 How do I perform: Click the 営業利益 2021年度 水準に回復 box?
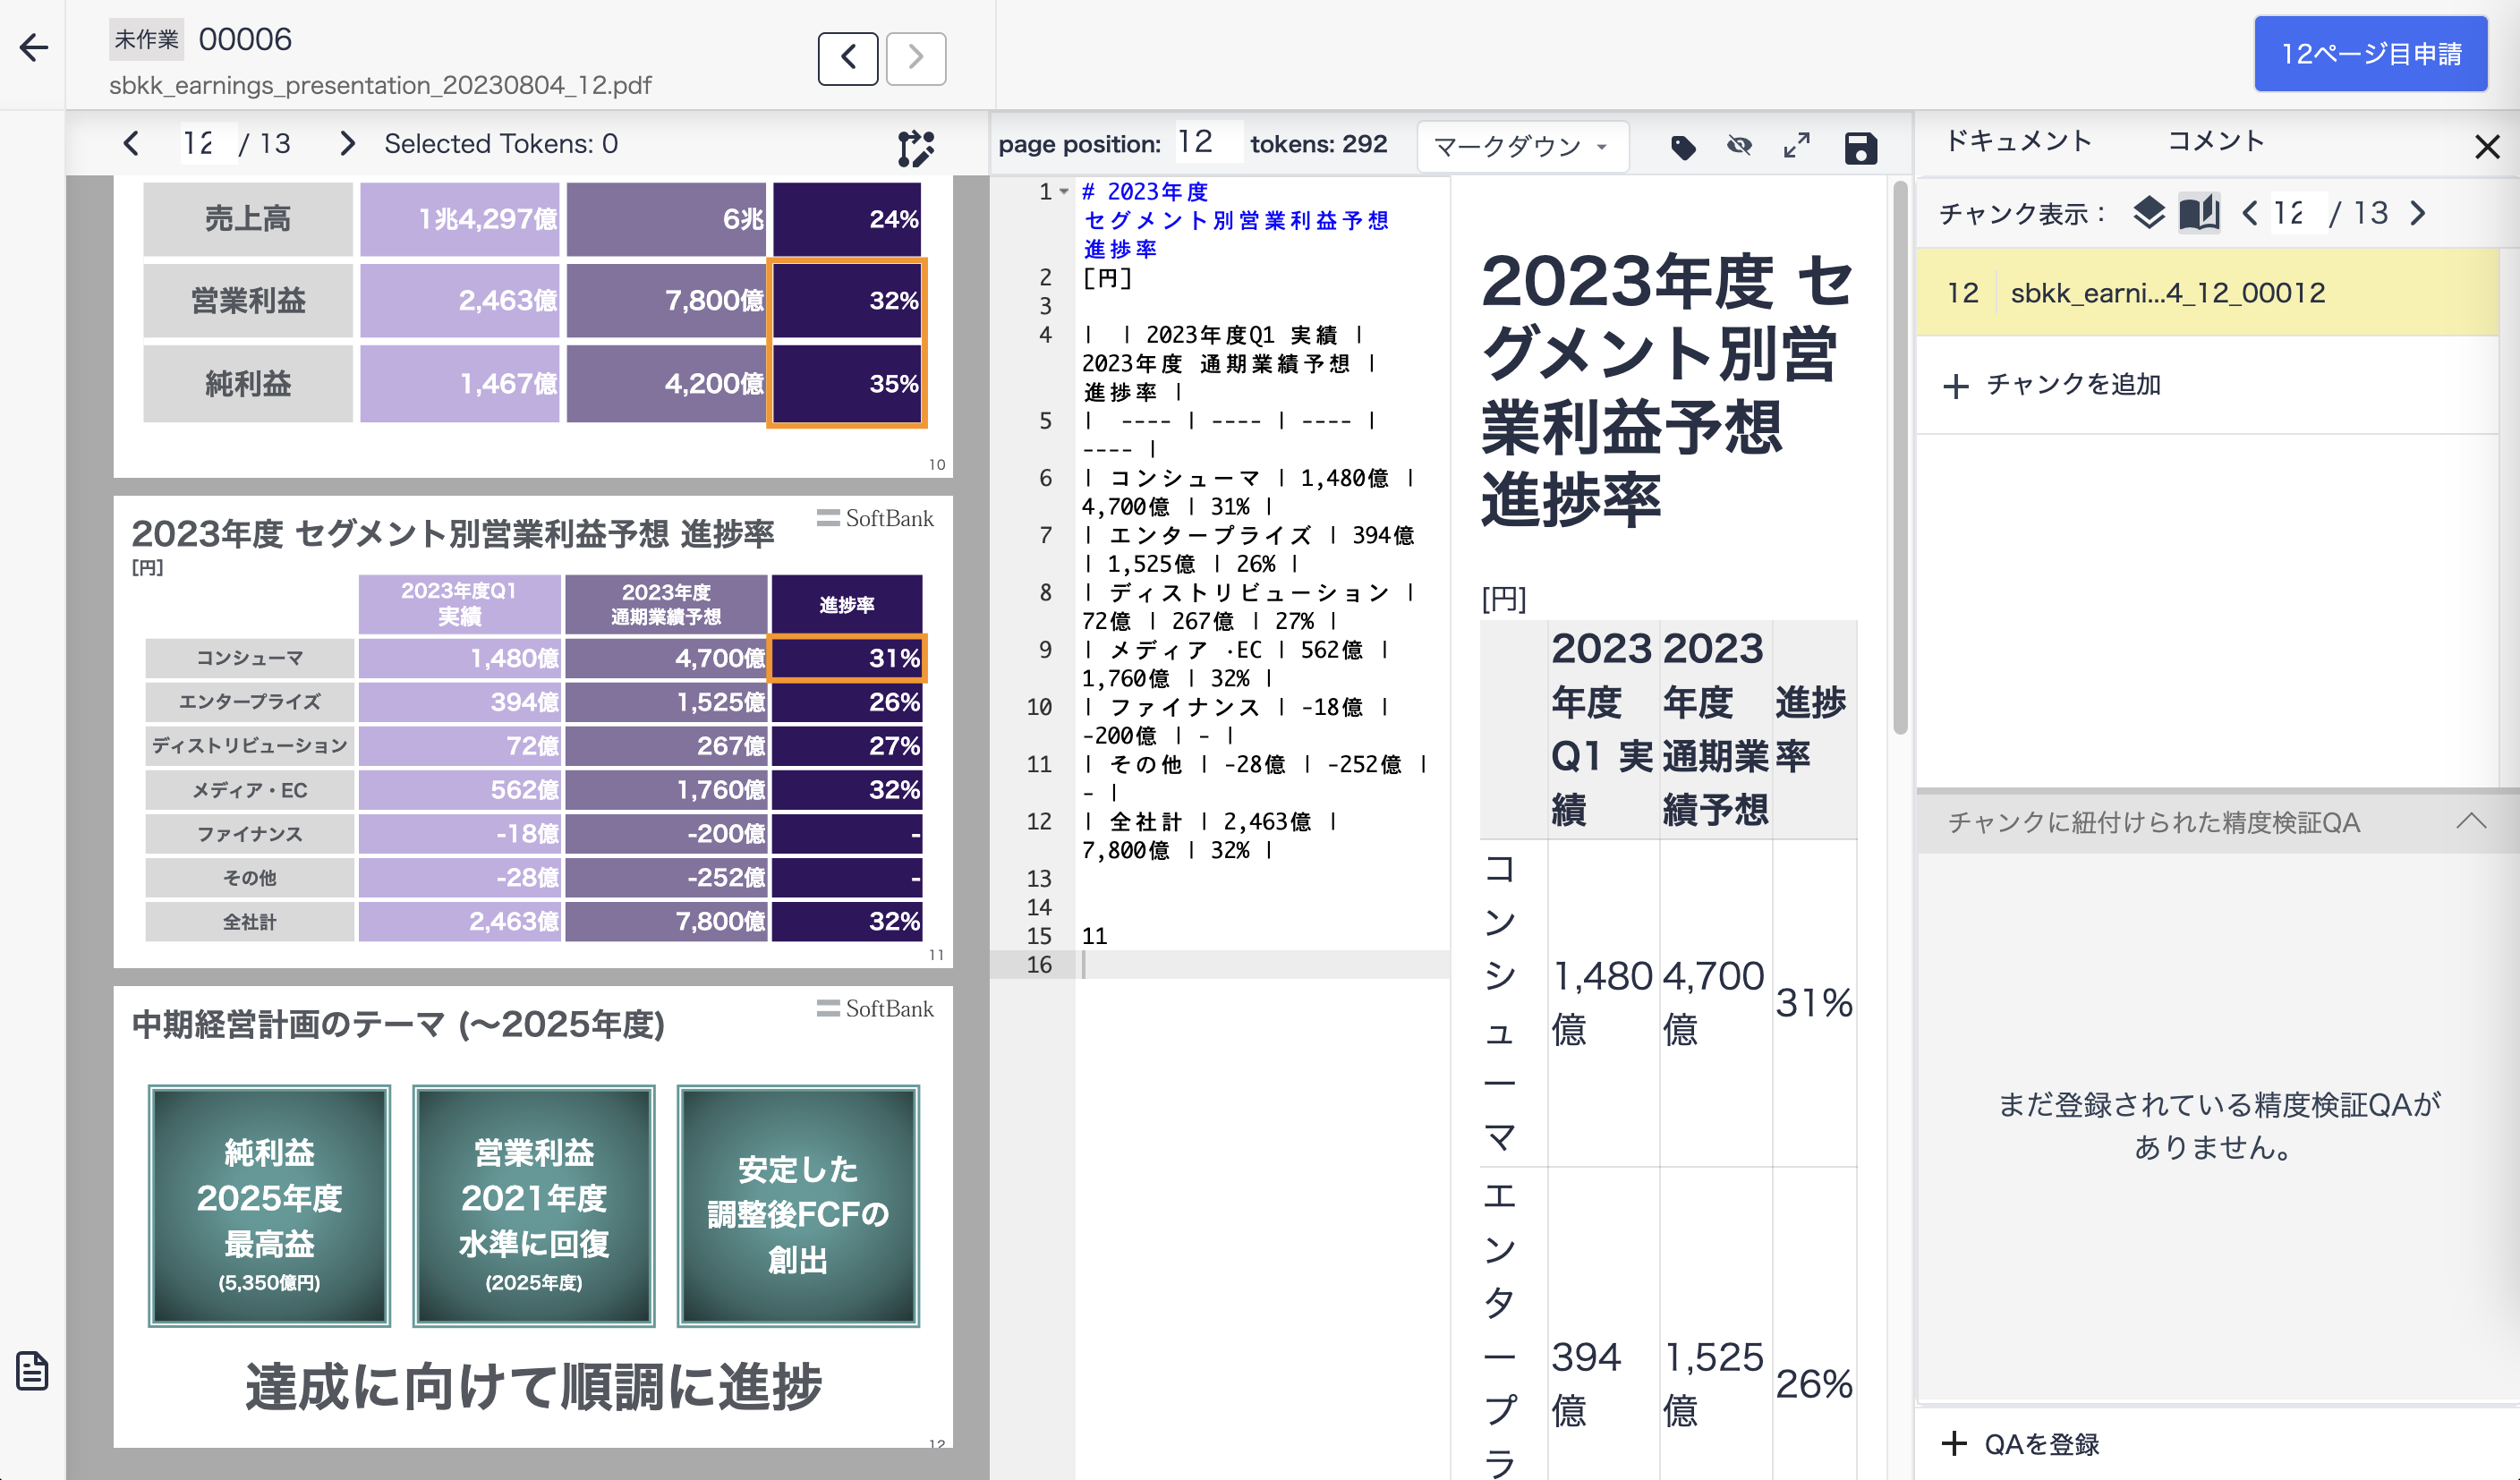(x=533, y=1206)
